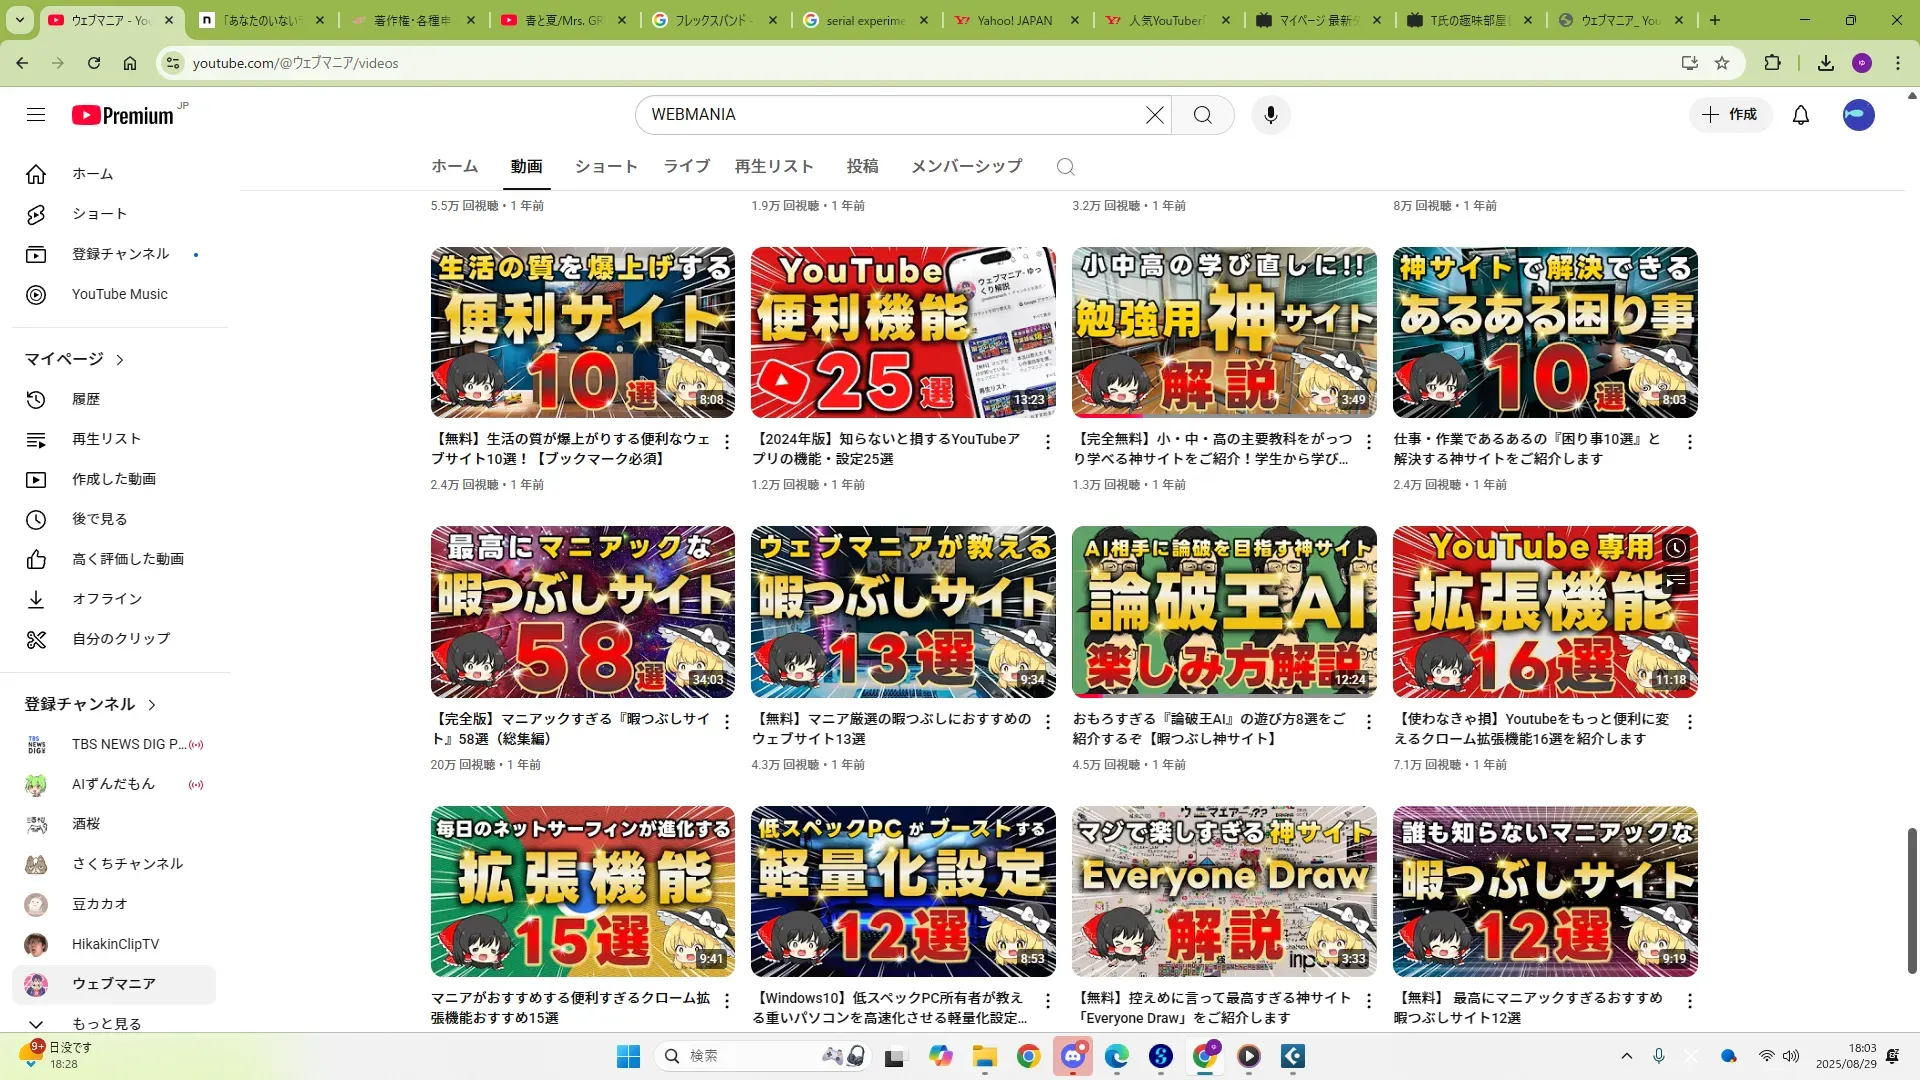Clear the WEBMANIA search text
This screenshot has height=1080, width=1920.
[x=1154, y=115]
